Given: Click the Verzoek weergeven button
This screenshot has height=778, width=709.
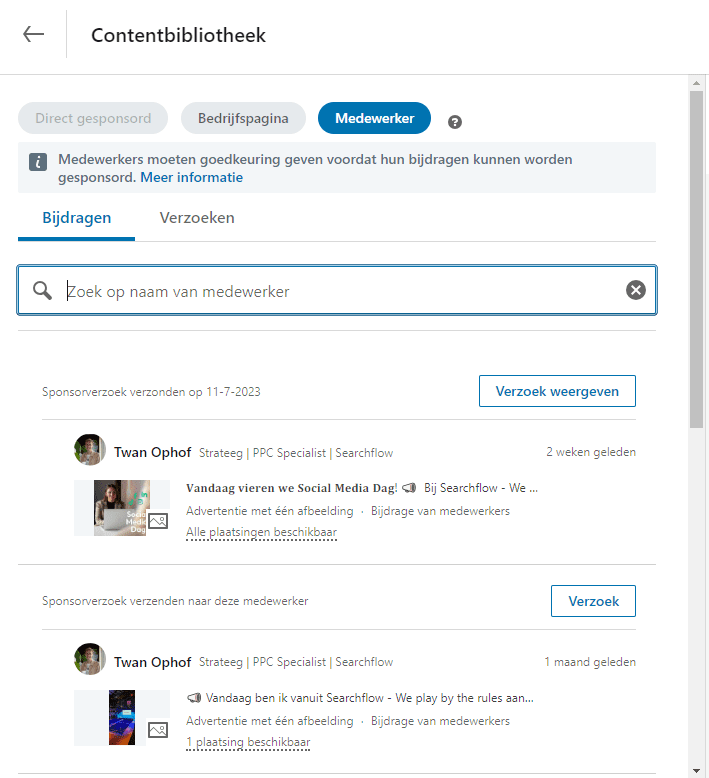Looking at the screenshot, I should 557,391.
